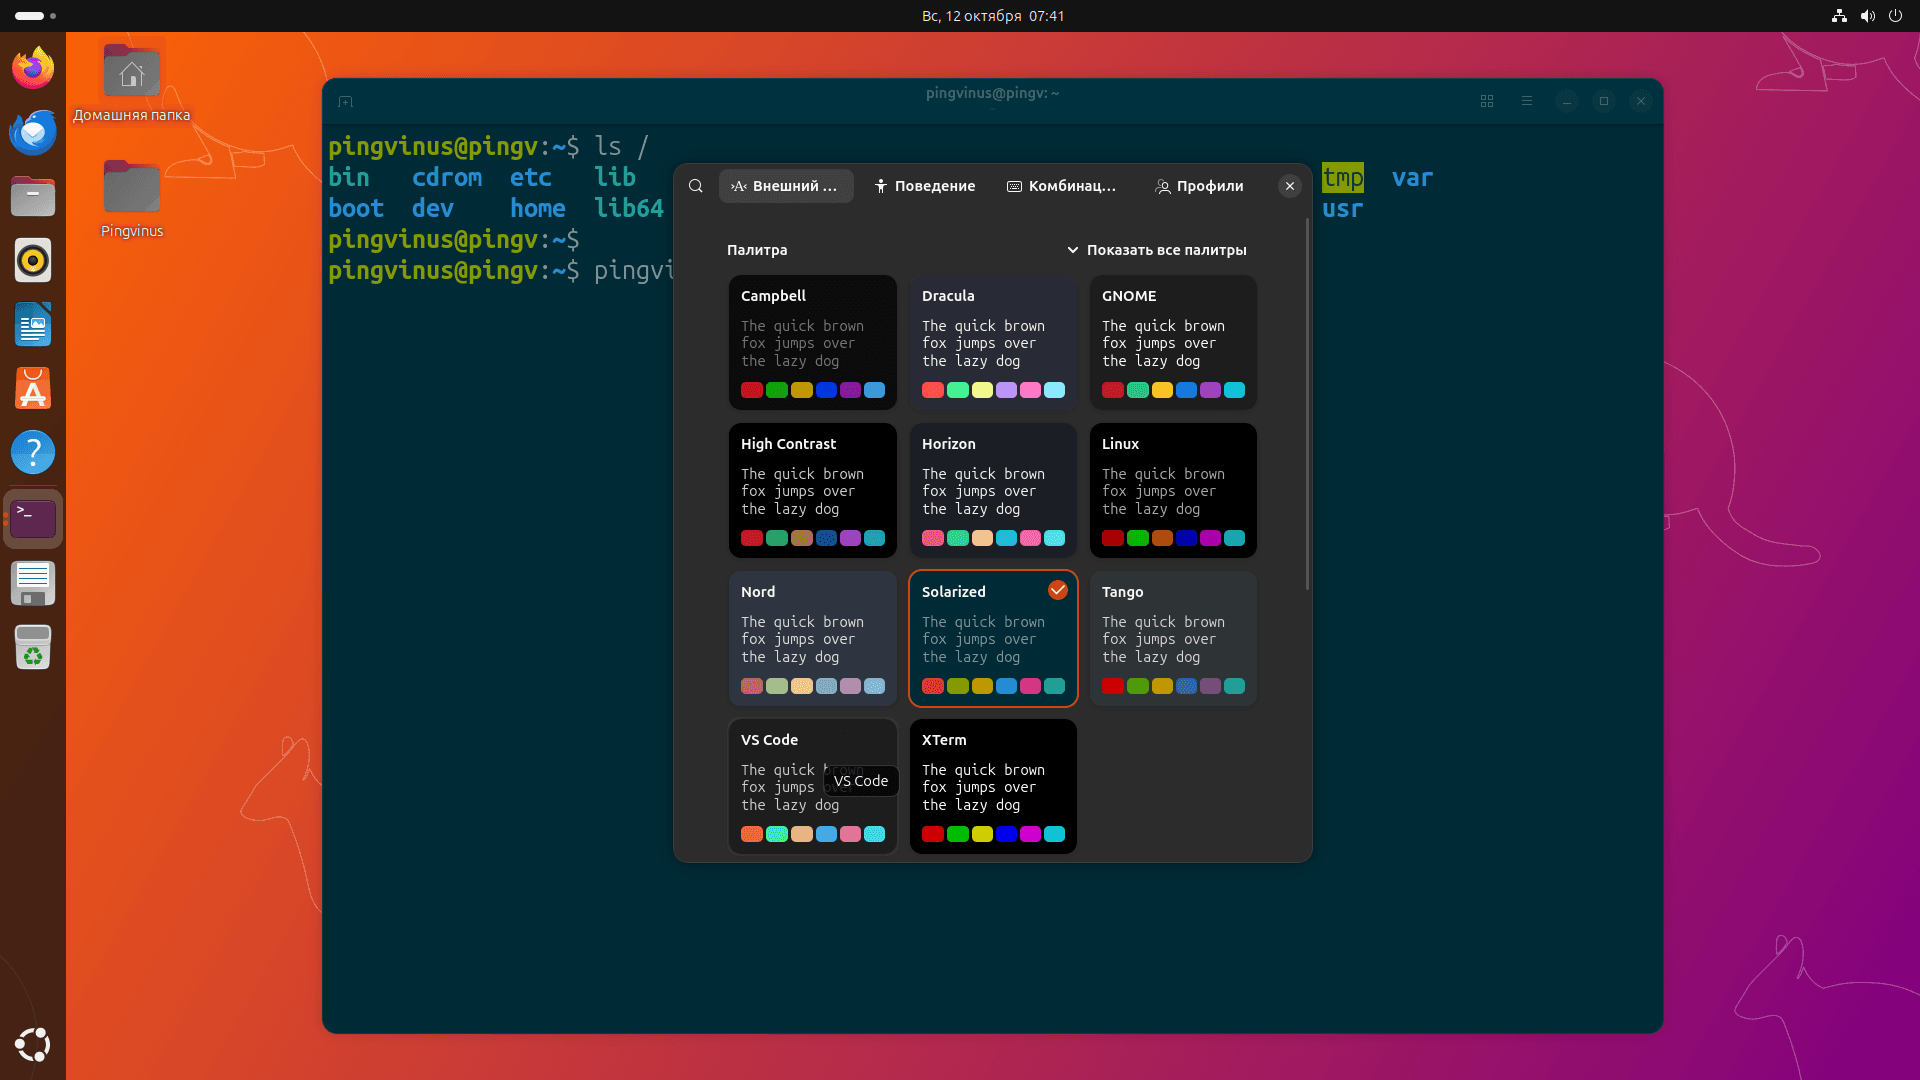Click the preferences dialog scrollbar
1920x1080 pixels.
point(1307,404)
